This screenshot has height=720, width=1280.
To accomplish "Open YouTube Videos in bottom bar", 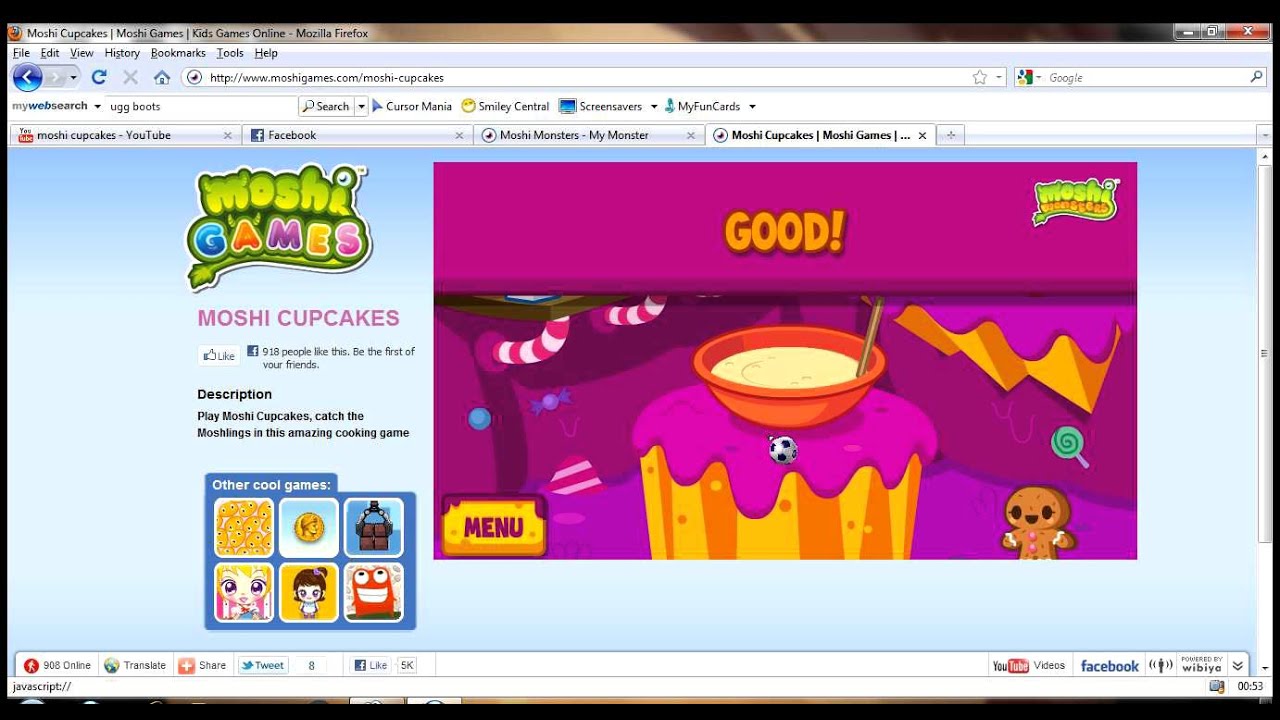I will click(1028, 666).
